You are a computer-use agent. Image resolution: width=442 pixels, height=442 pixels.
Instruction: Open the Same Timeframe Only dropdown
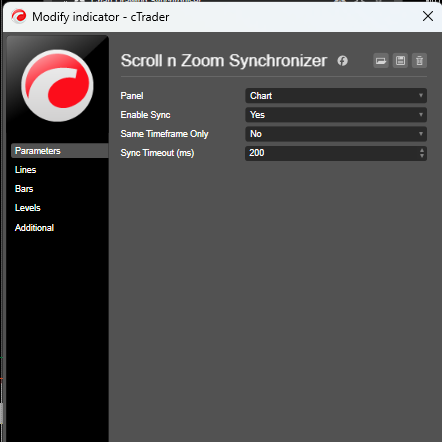coord(336,134)
